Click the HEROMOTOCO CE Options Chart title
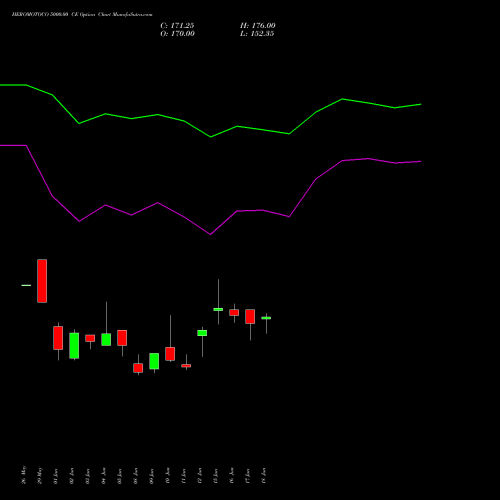This screenshot has width=500, height=500. [82, 15]
